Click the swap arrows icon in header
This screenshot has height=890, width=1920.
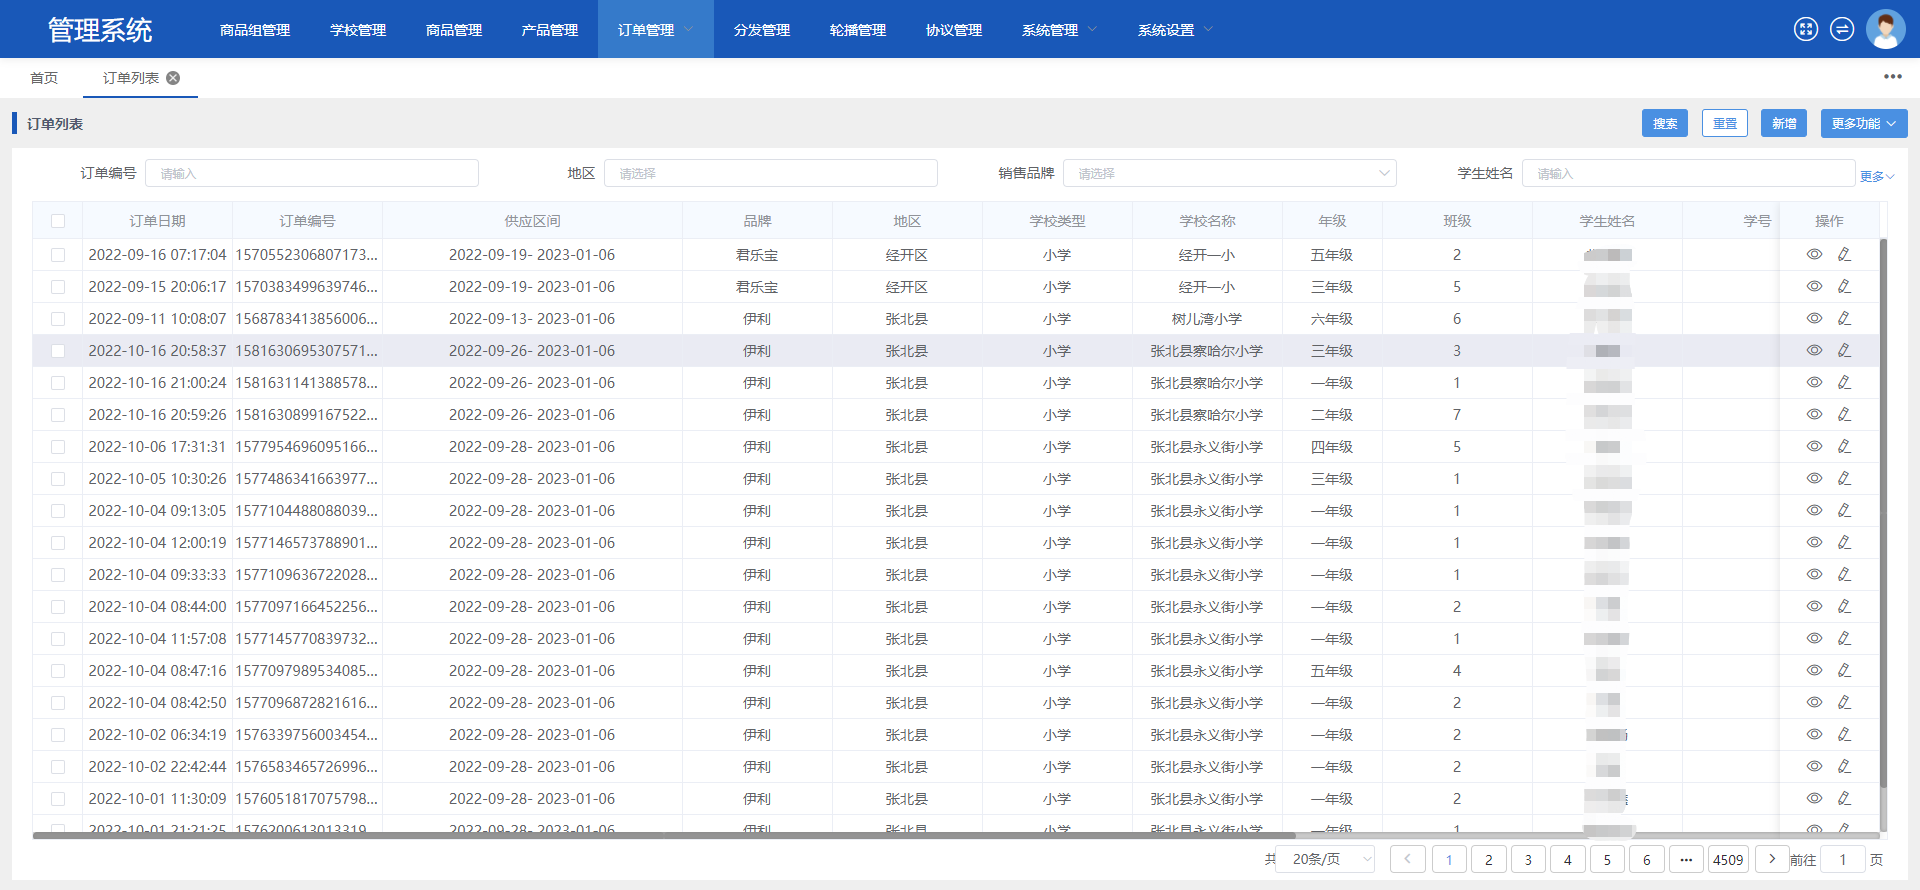1842,29
